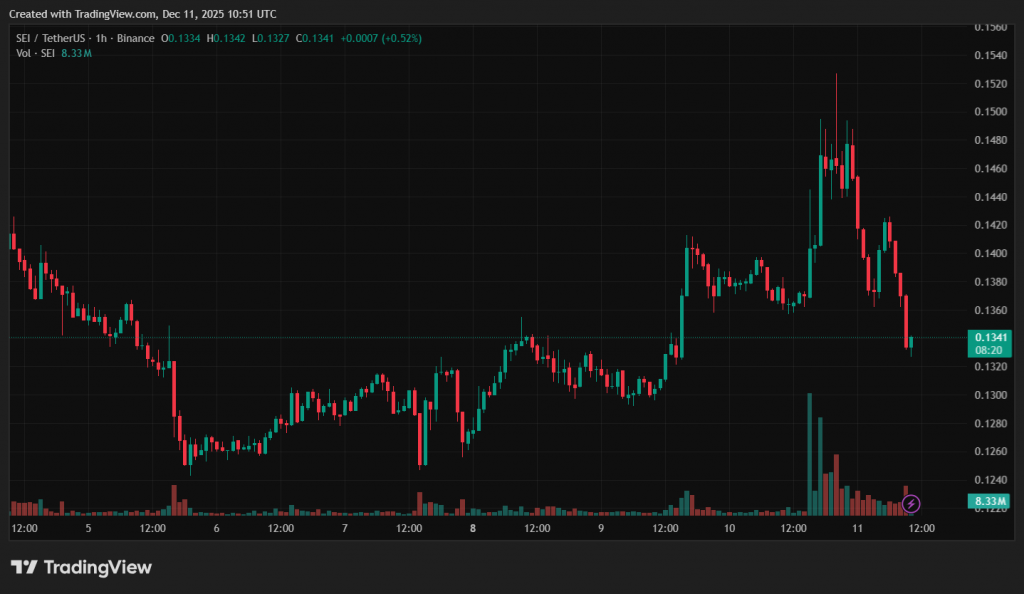Click the TradingView logo icon at bottom
The height and width of the screenshot is (594, 1024).
coord(25,568)
